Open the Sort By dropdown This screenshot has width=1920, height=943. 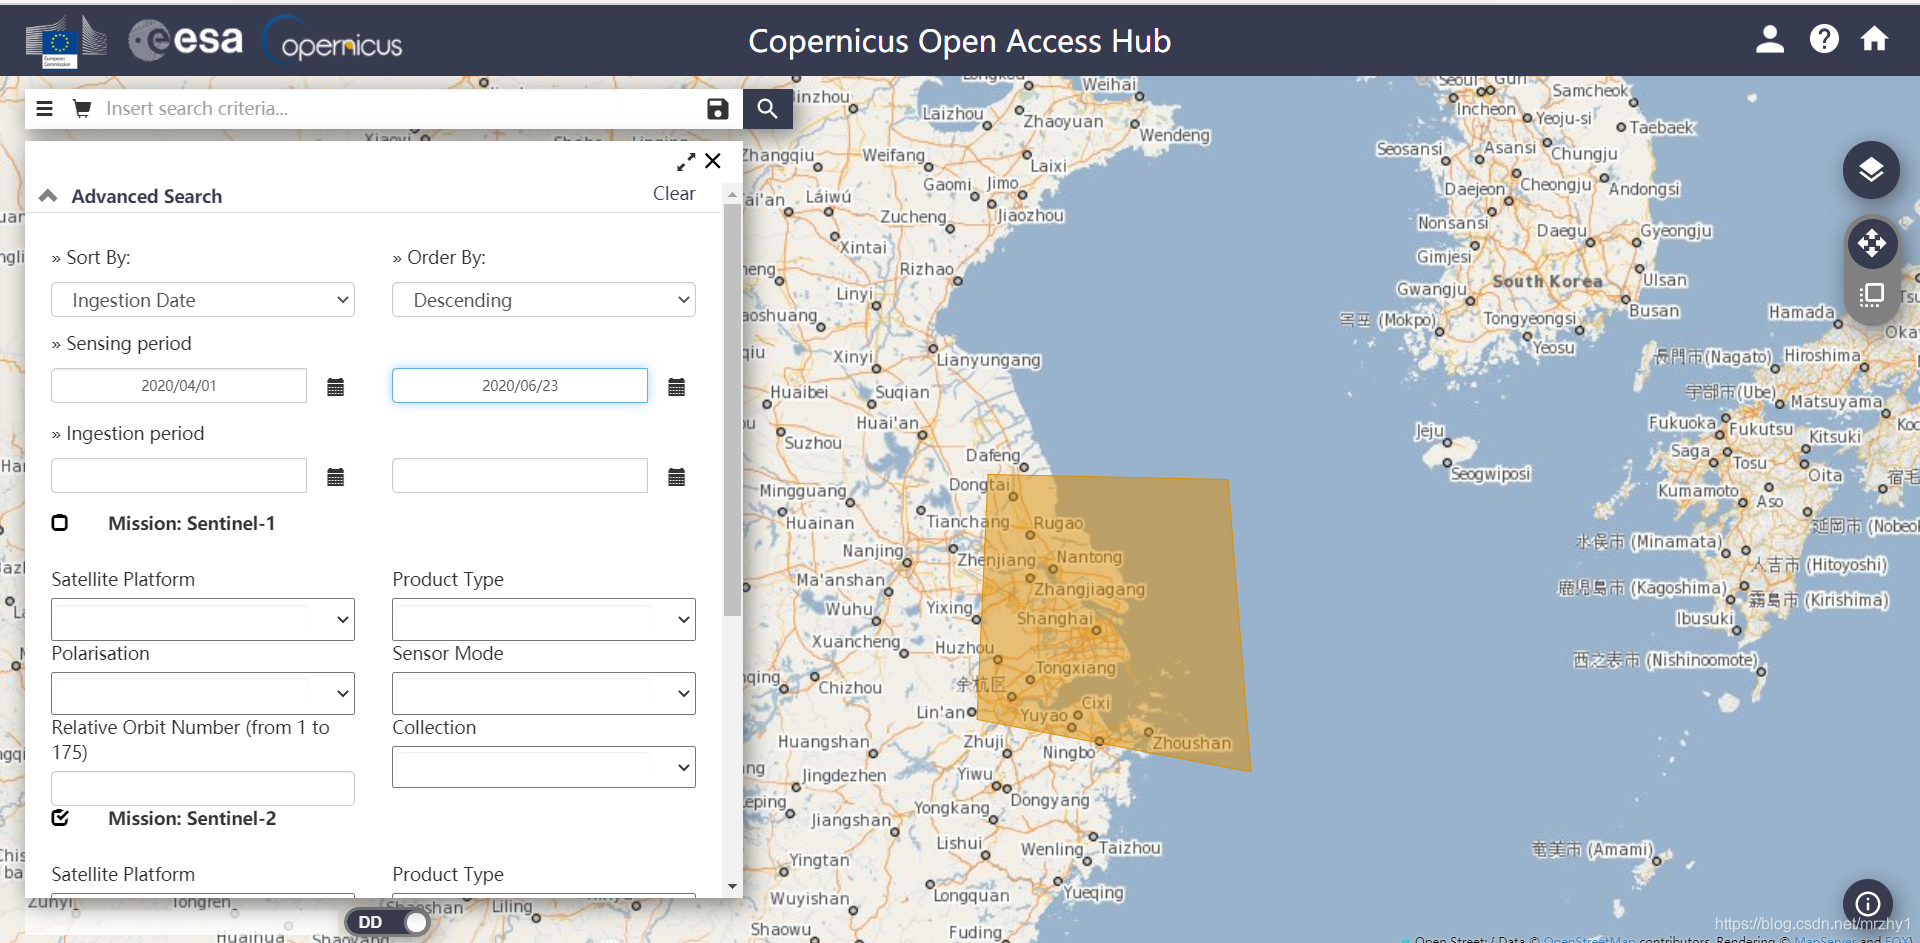203,300
